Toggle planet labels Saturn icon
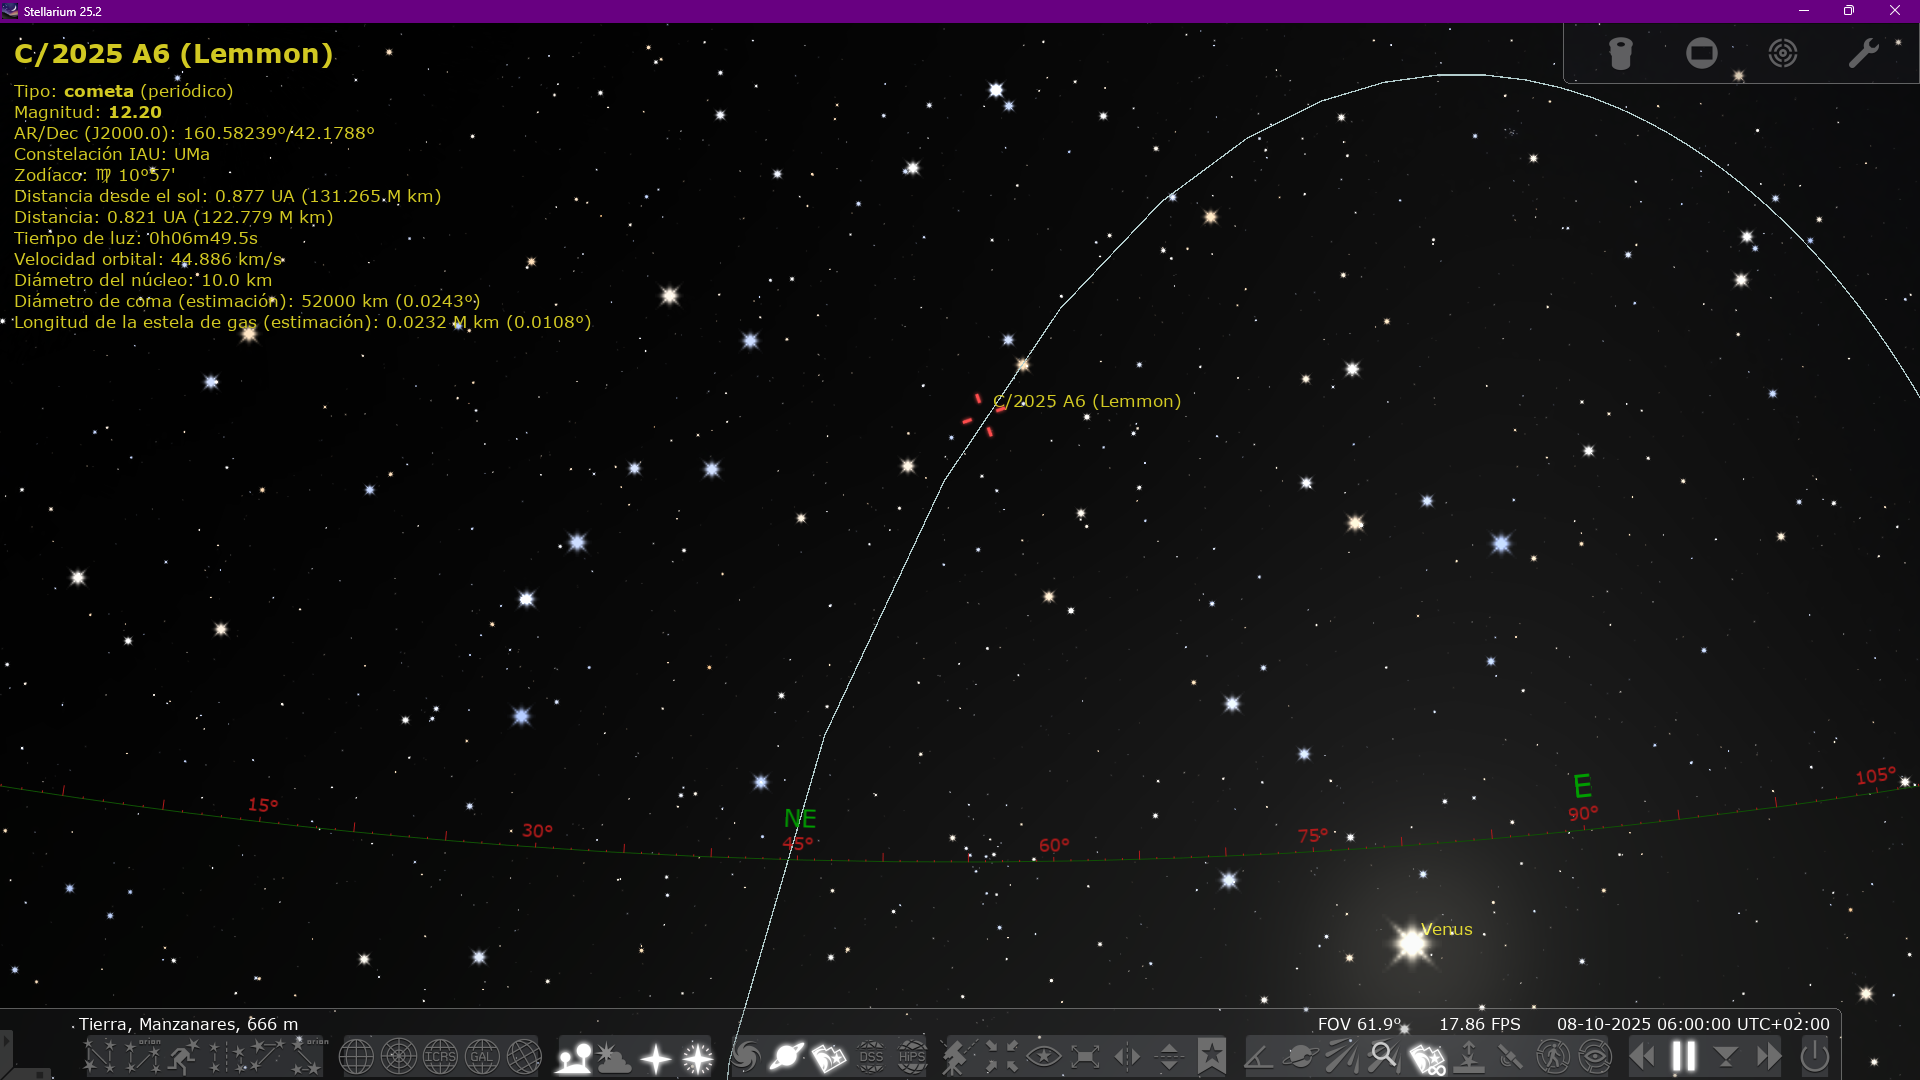Viewport: 1920px width, 1080px height. [x=787, y=1056]
